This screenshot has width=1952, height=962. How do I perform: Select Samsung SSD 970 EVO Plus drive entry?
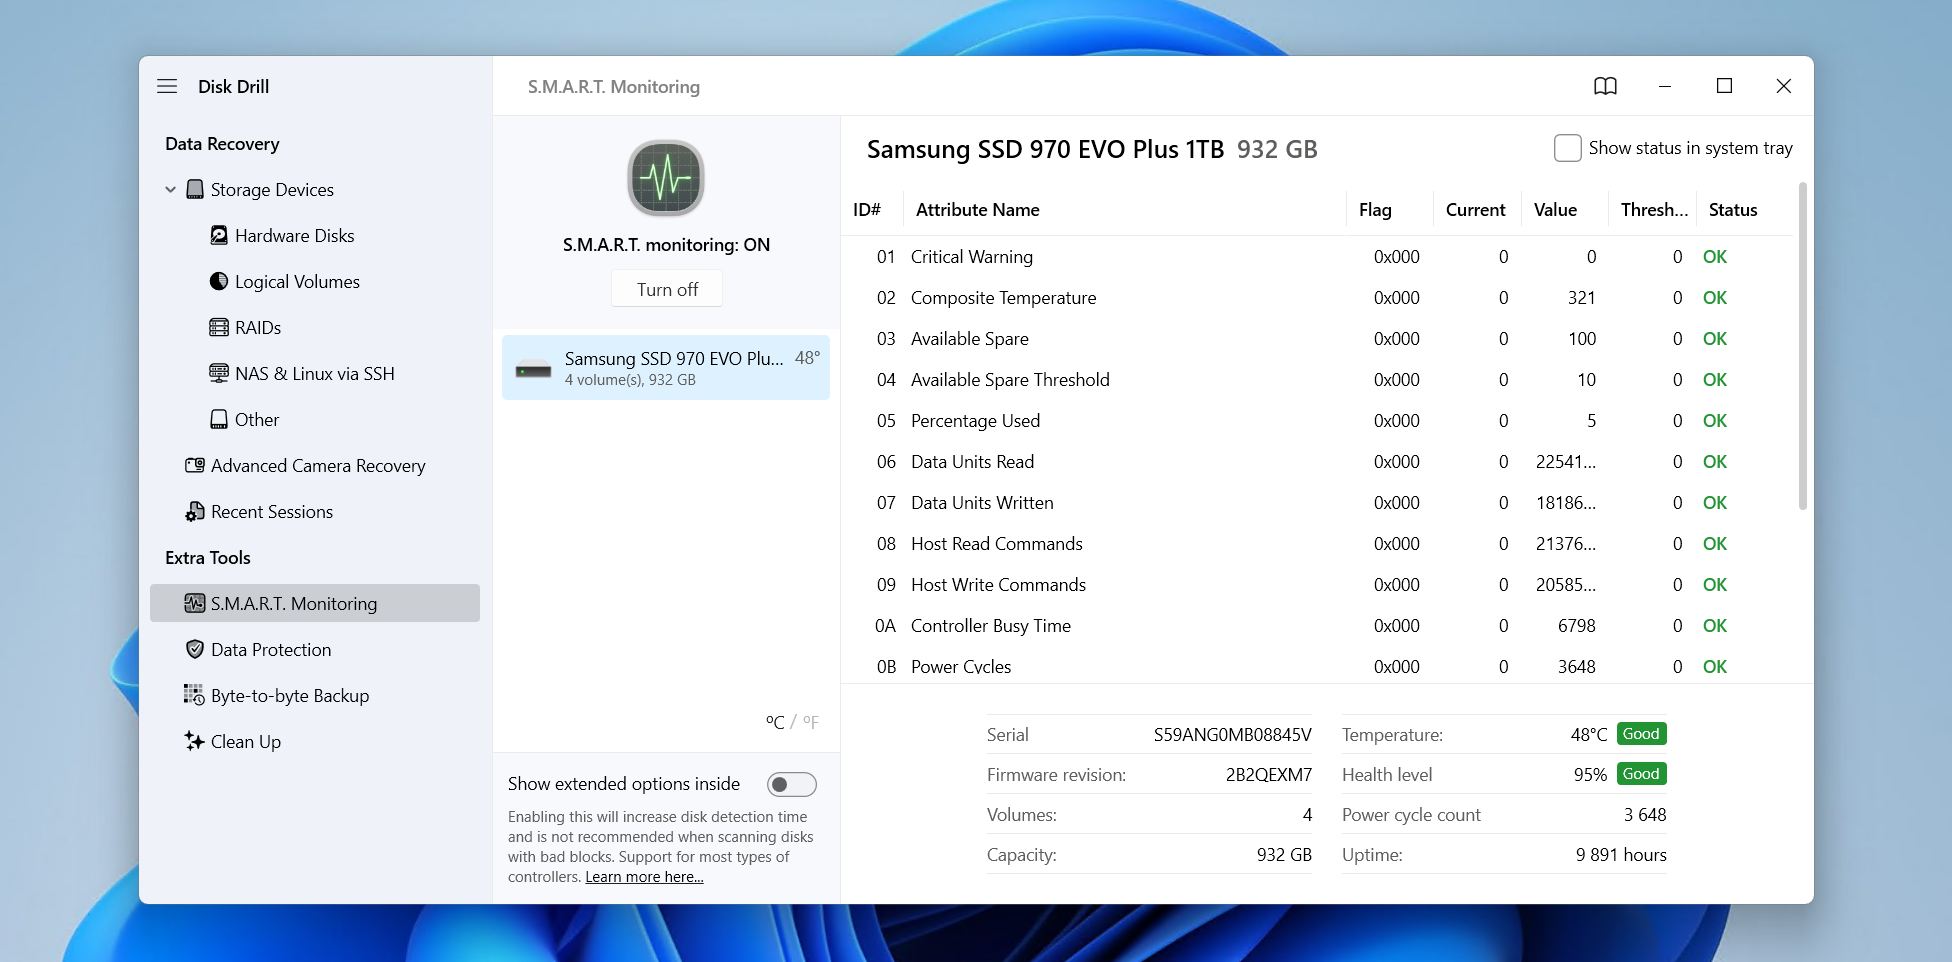click(x=666, y=368)
